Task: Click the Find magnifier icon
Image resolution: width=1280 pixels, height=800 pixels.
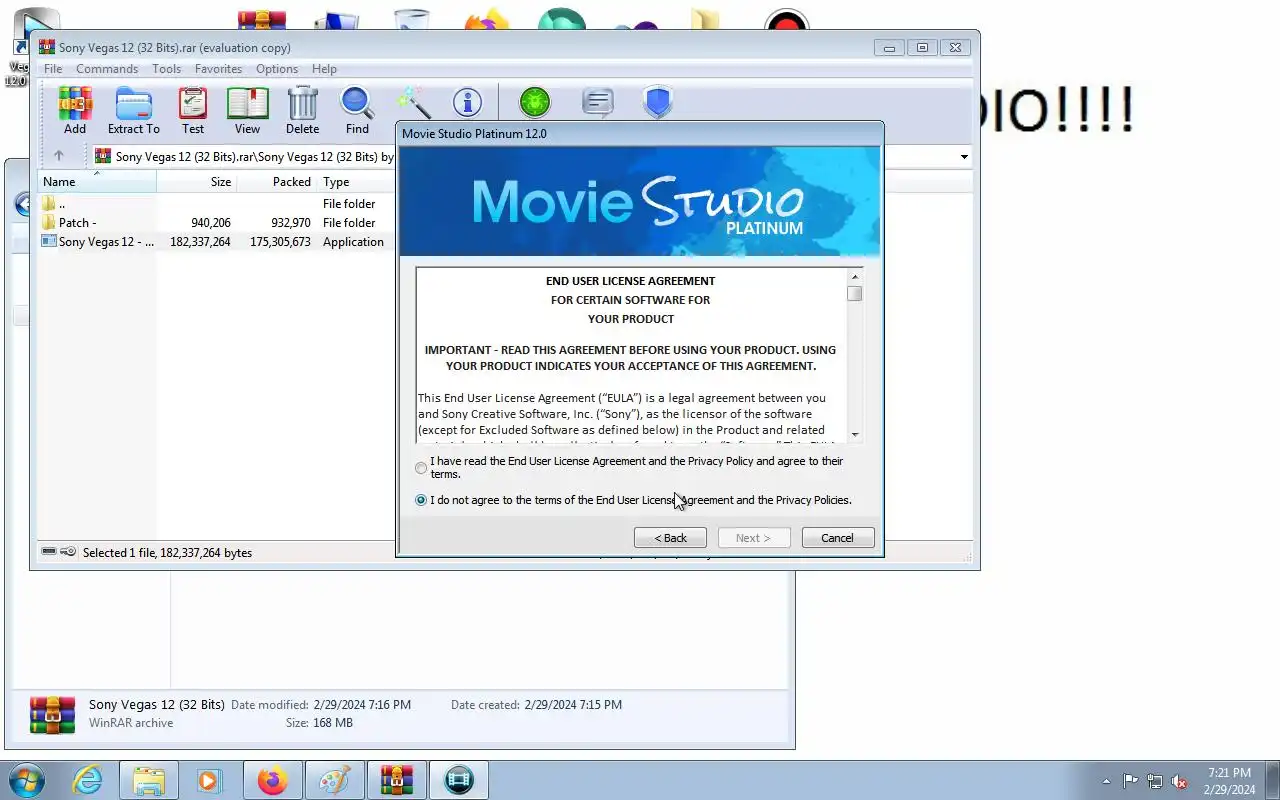Action: (357, 110)
